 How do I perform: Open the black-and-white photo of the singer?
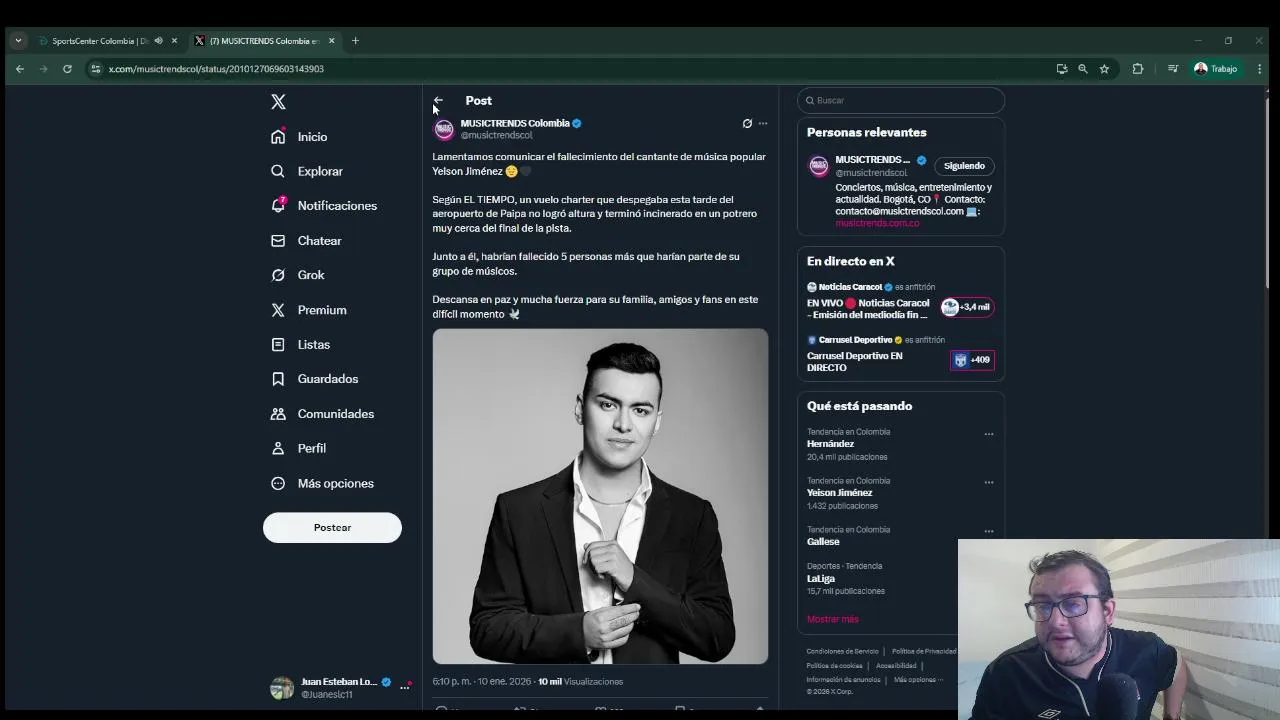click(x=600, y=496)
